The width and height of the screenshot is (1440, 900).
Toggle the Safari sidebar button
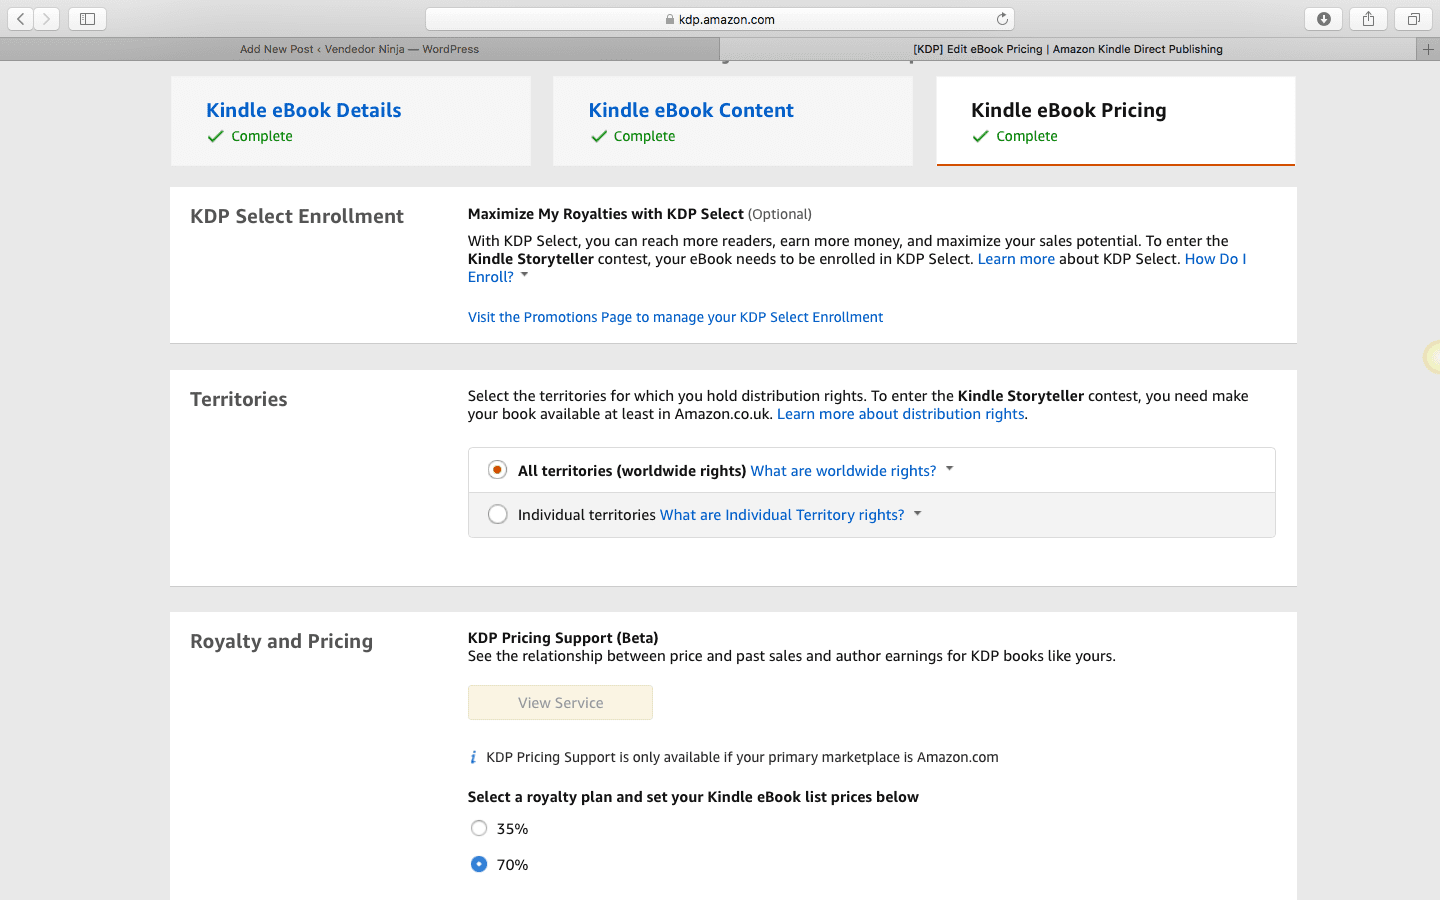[x=87, y=19]
